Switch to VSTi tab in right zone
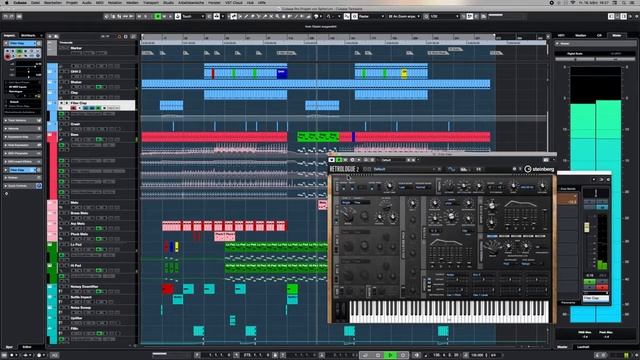Image resolution: width=640 pixels, height=360 pixels. (x=562, y=36)
